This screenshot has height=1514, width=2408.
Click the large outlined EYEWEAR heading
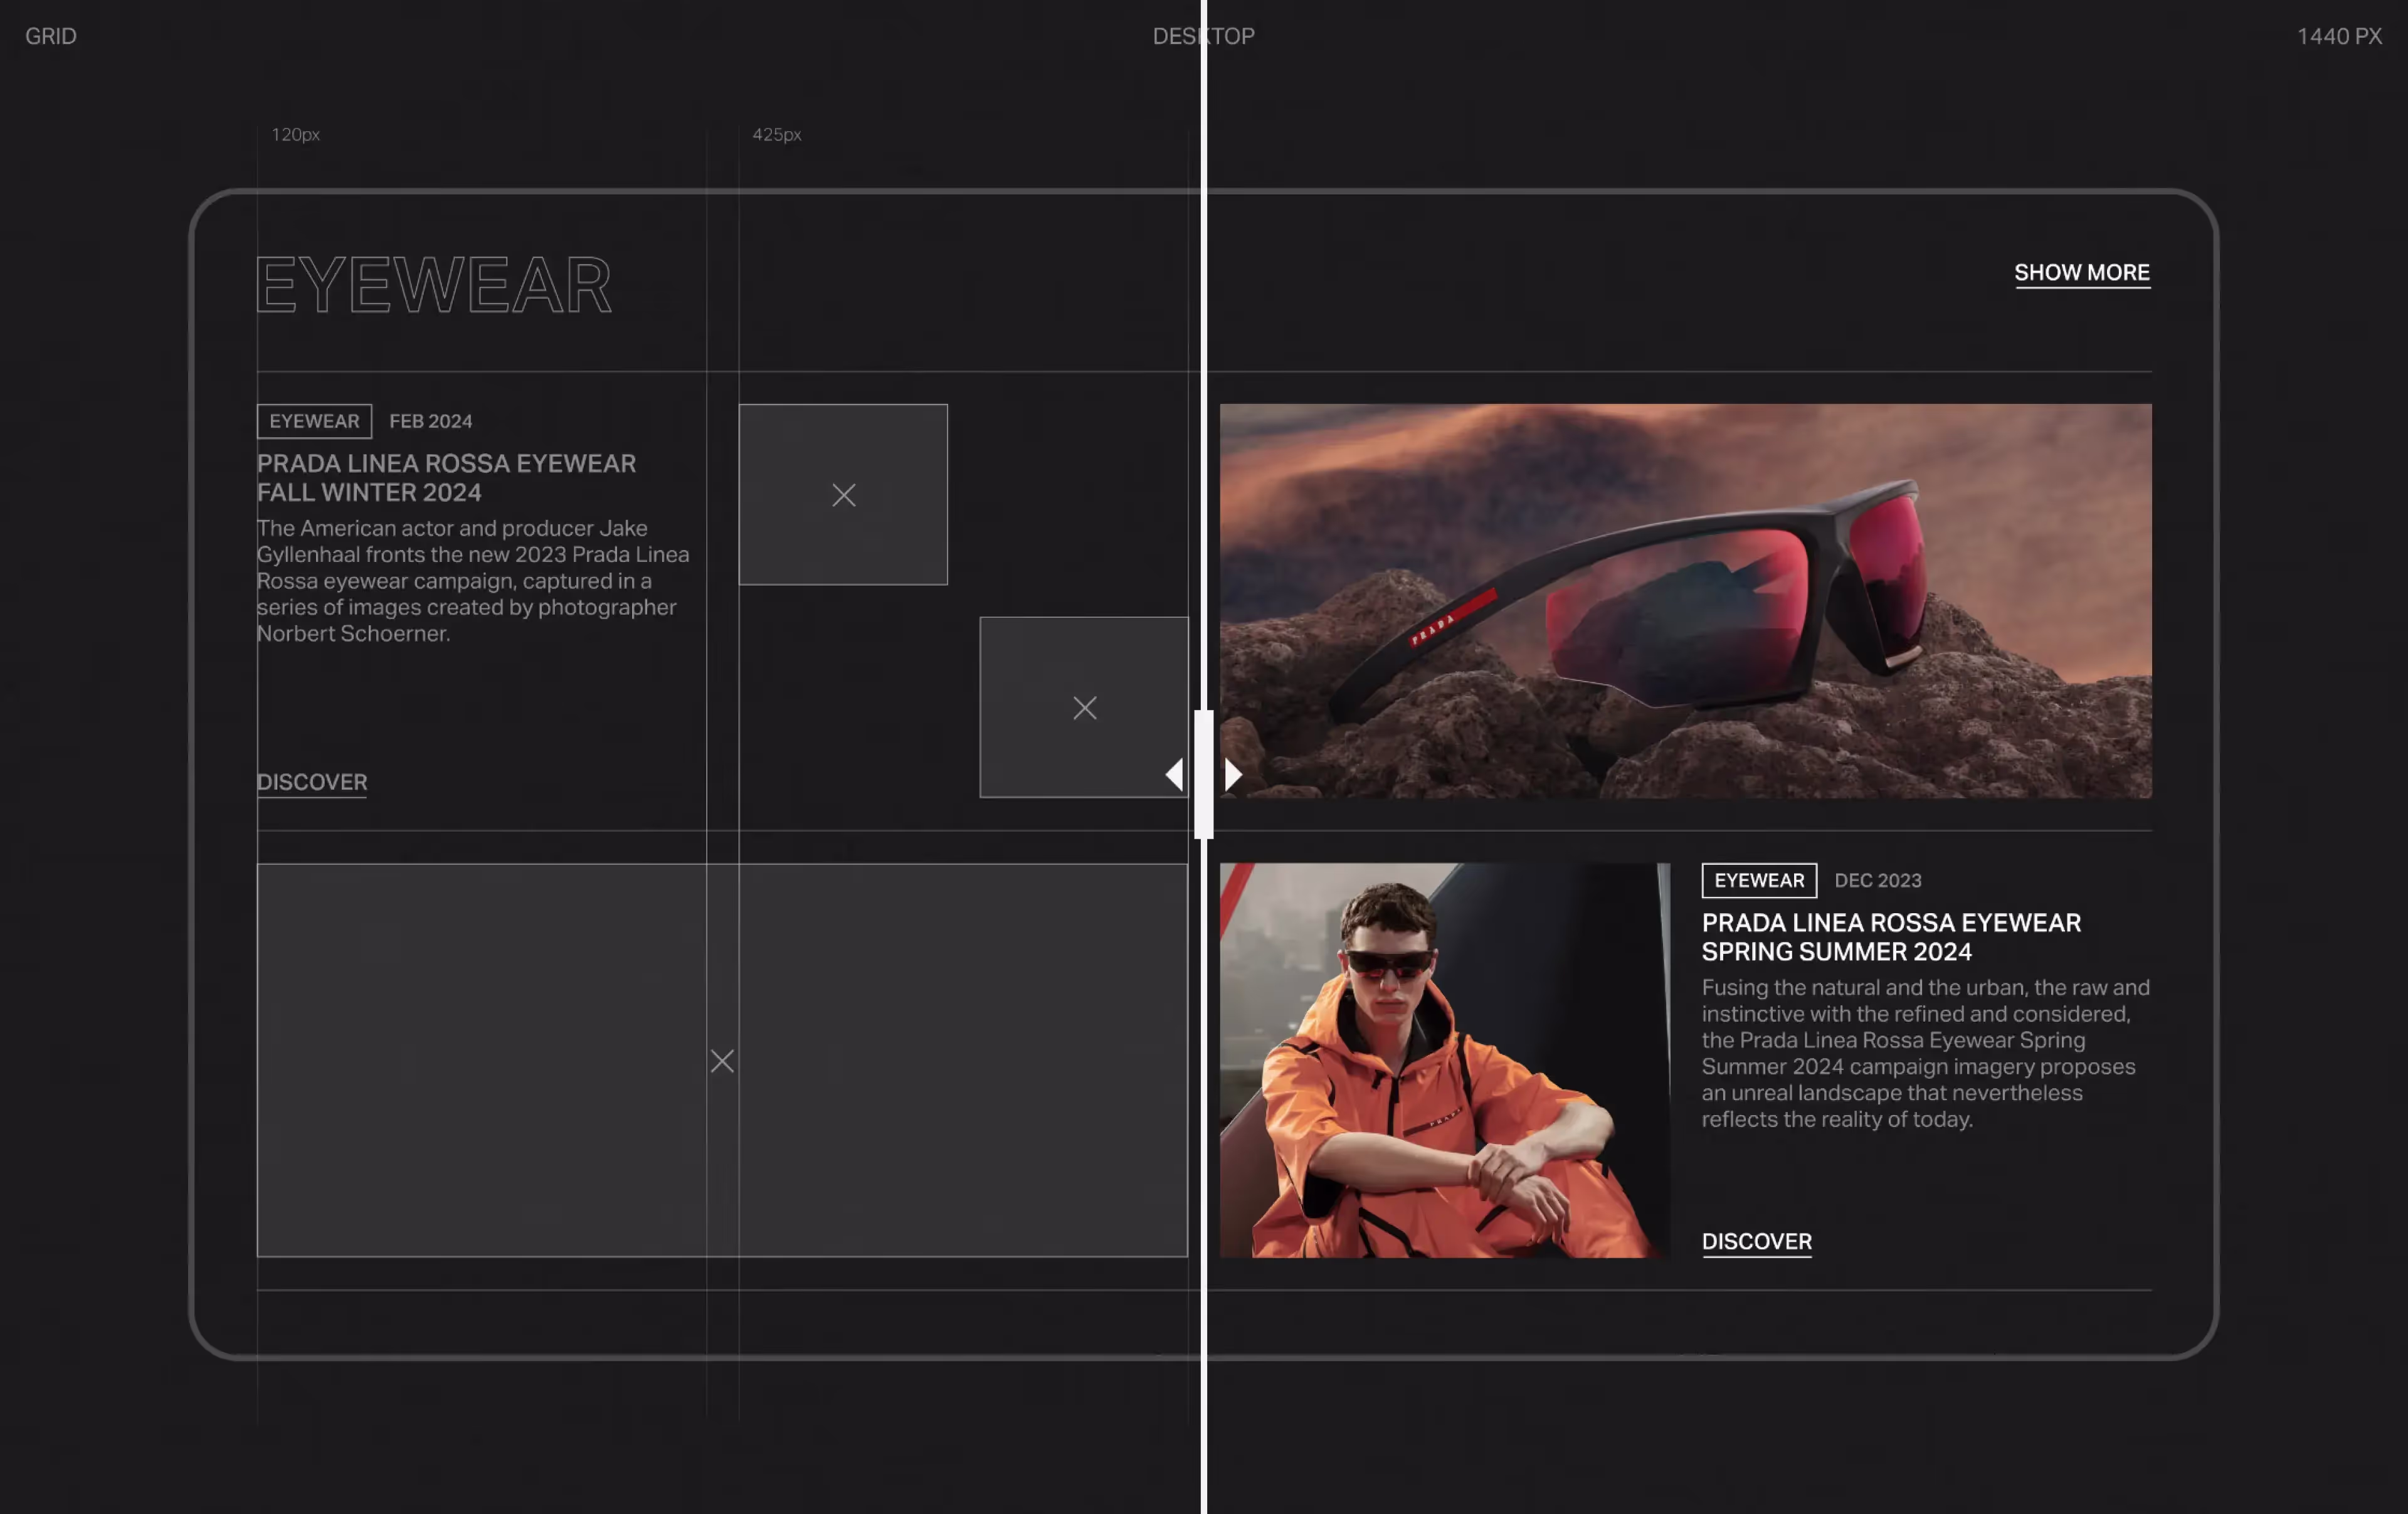click(x=434, y=285)
